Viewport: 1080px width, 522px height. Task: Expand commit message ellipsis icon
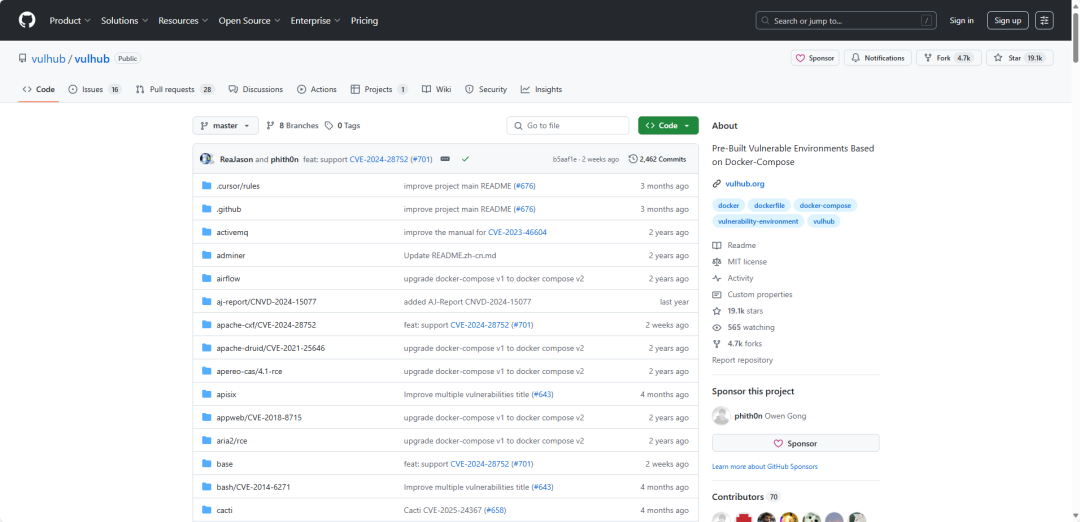point(445,159)
